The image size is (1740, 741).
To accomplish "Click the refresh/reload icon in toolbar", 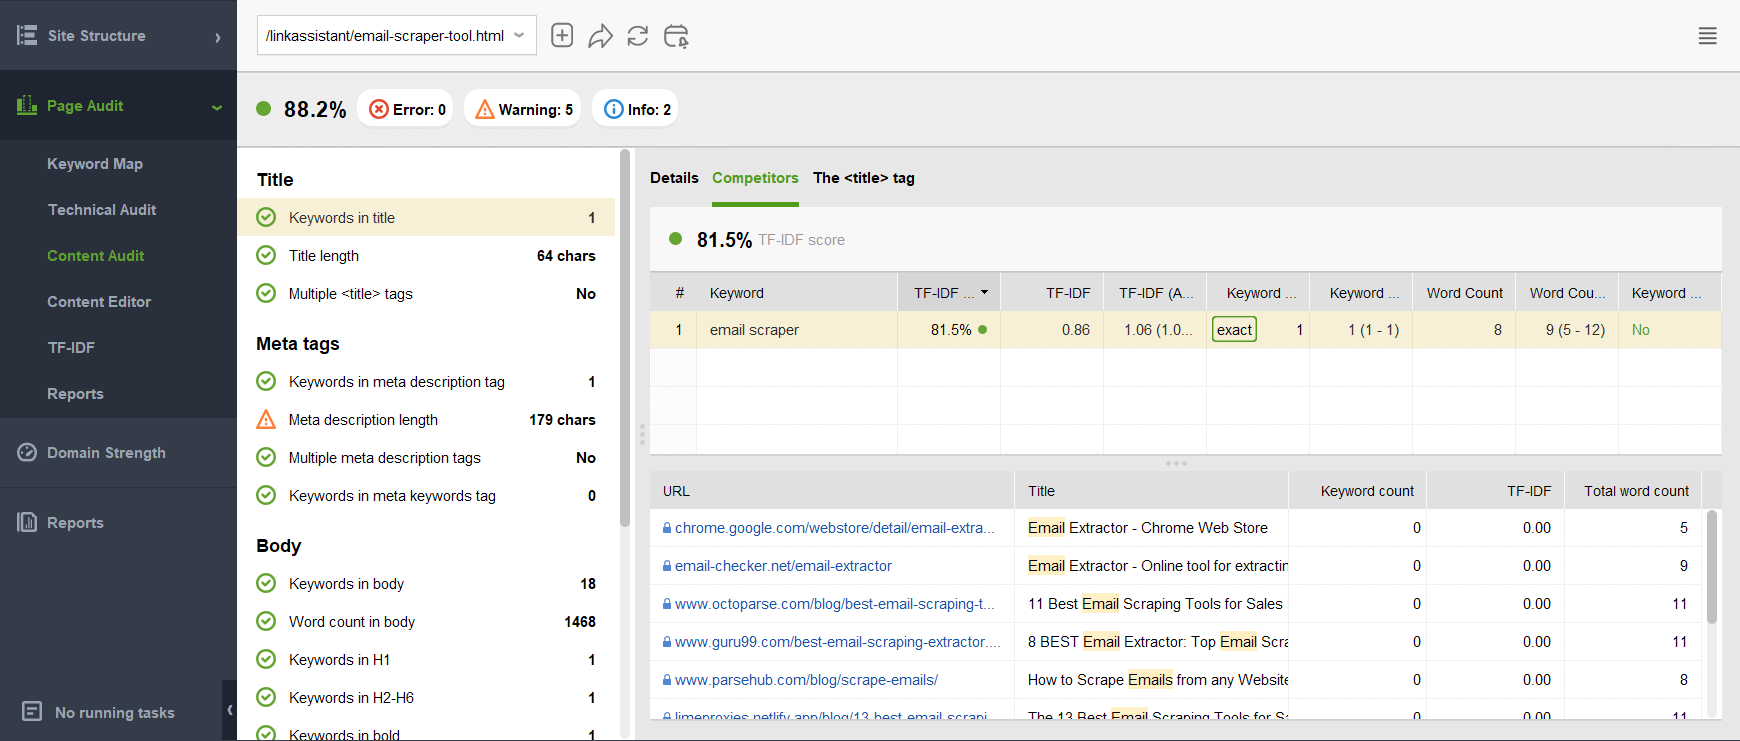I will pos(638,36).
